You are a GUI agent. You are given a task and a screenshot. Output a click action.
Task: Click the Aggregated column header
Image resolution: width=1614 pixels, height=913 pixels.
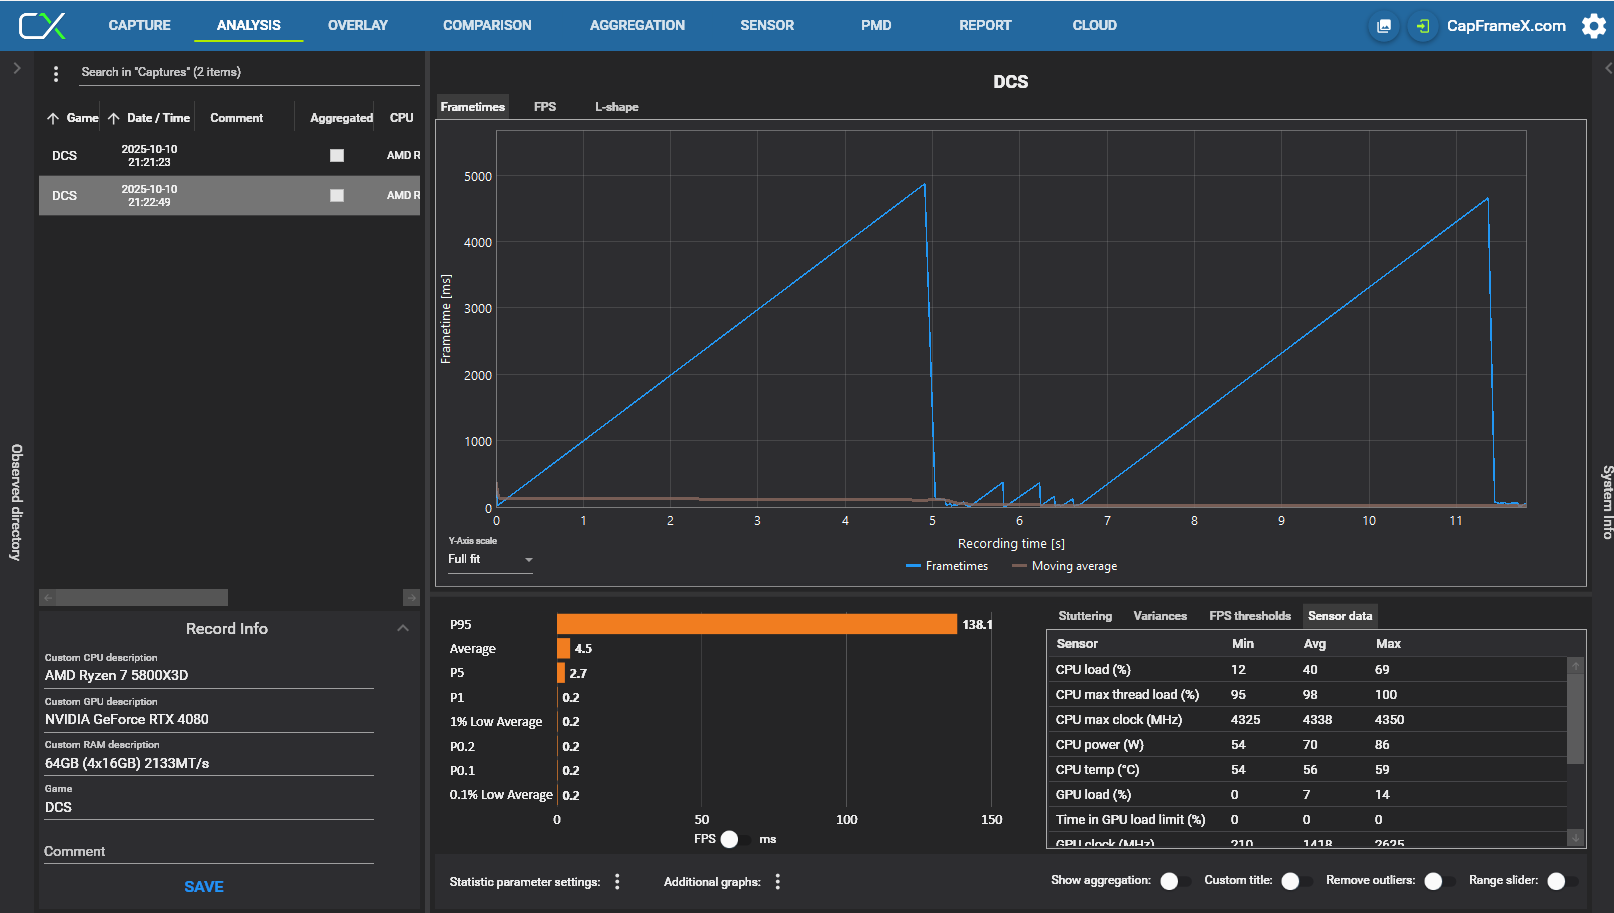click(341, 118)
